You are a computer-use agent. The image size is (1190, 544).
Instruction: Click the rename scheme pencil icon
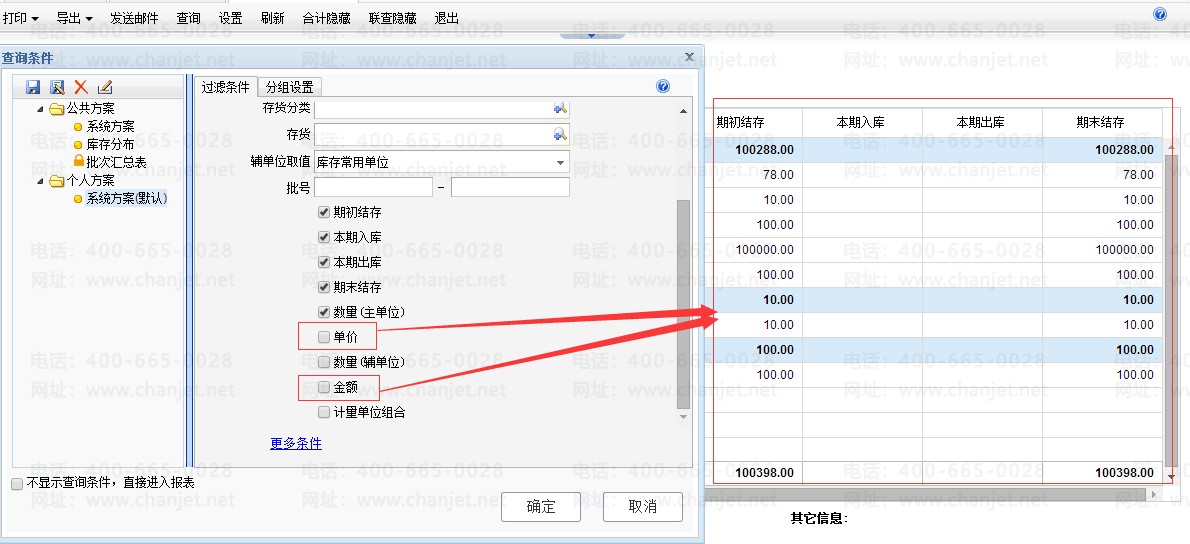pos(105,87)
